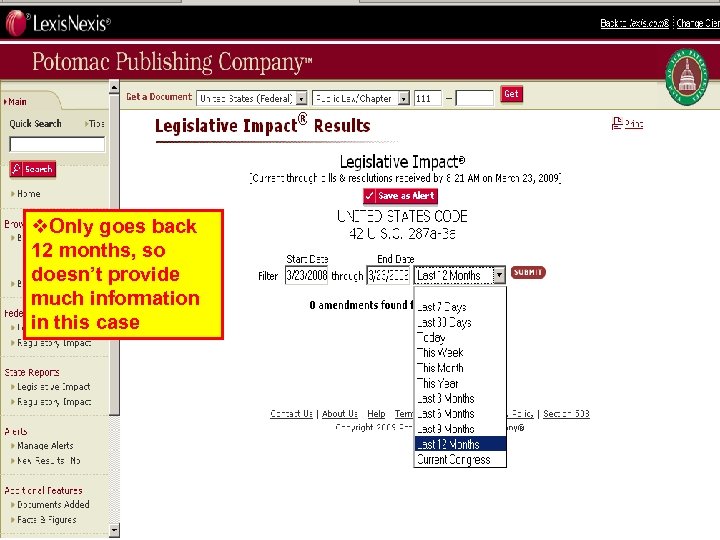The width and height of the screenshot is (720, 540).
Task: Select the Main tab in sidebar
Action: tap(17, 102)
